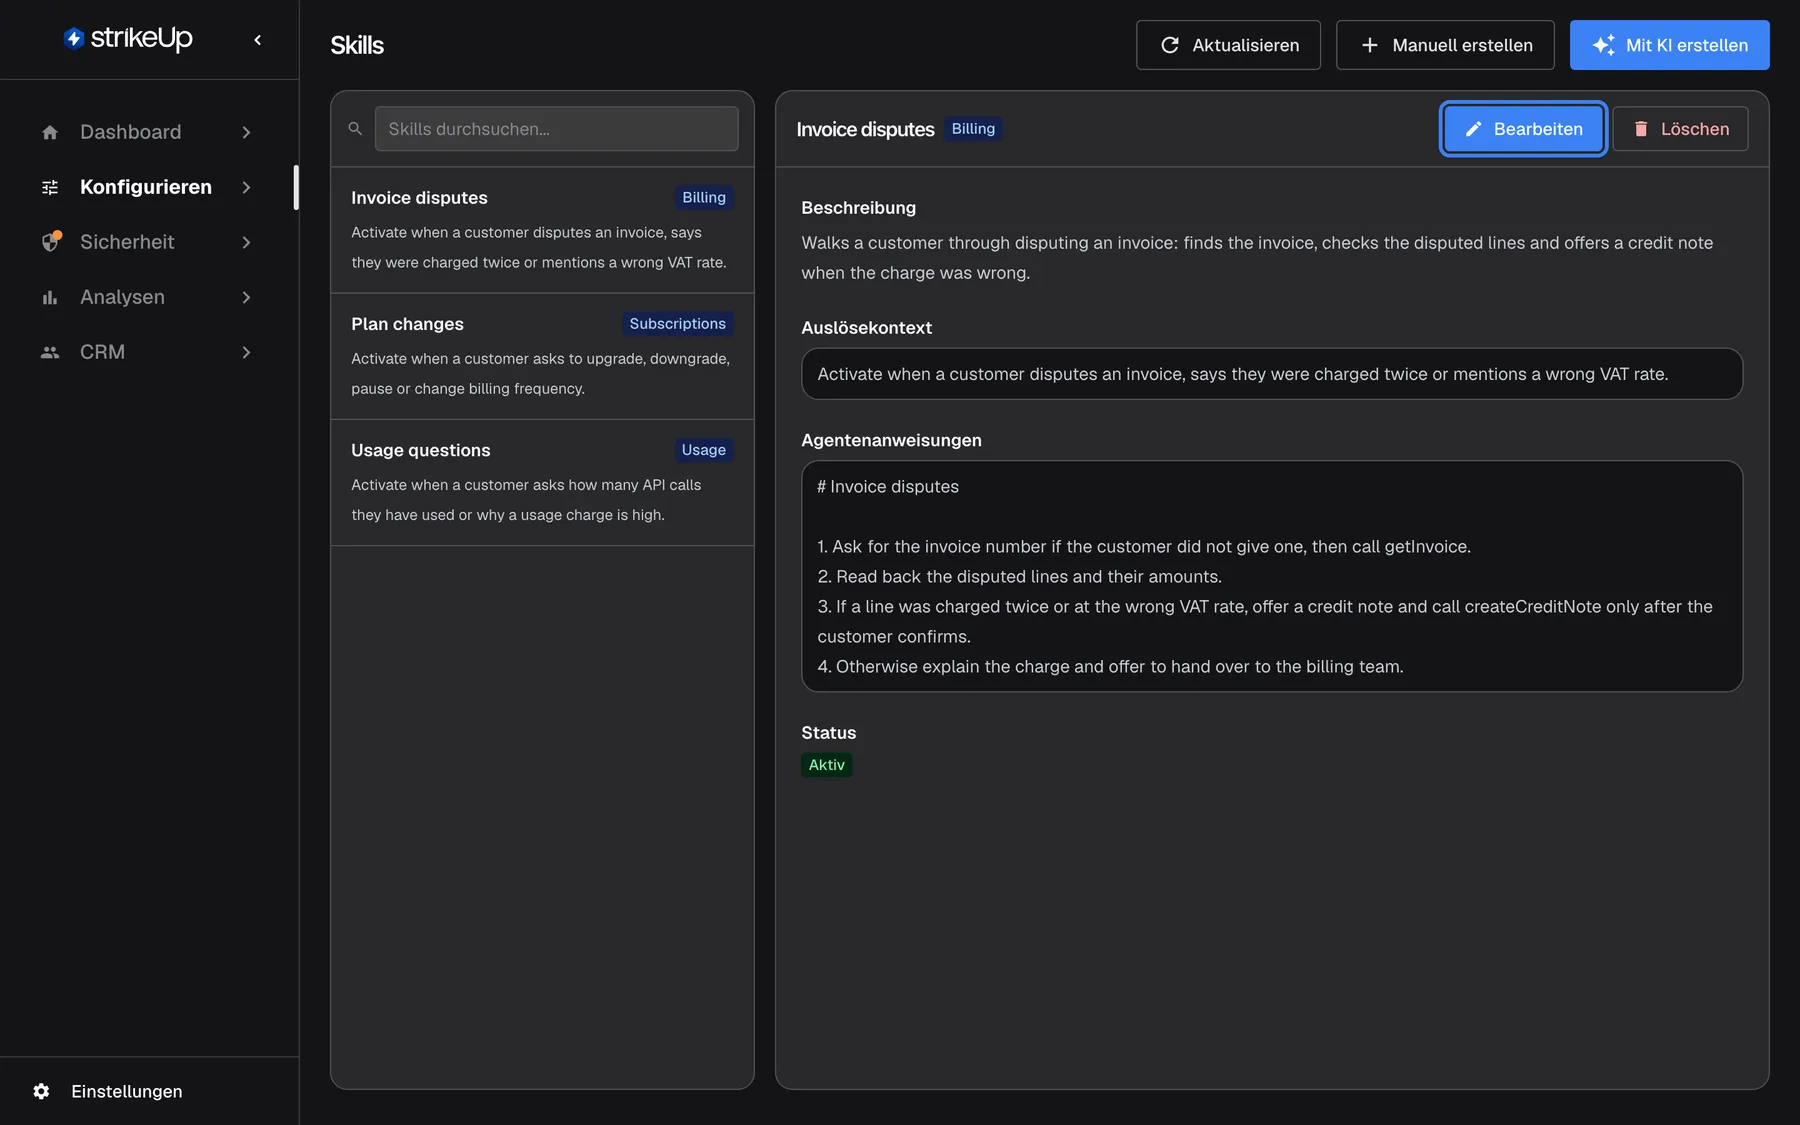Expand the Konfigurieren chevron
The image size is (1800, 1125).
246,187
